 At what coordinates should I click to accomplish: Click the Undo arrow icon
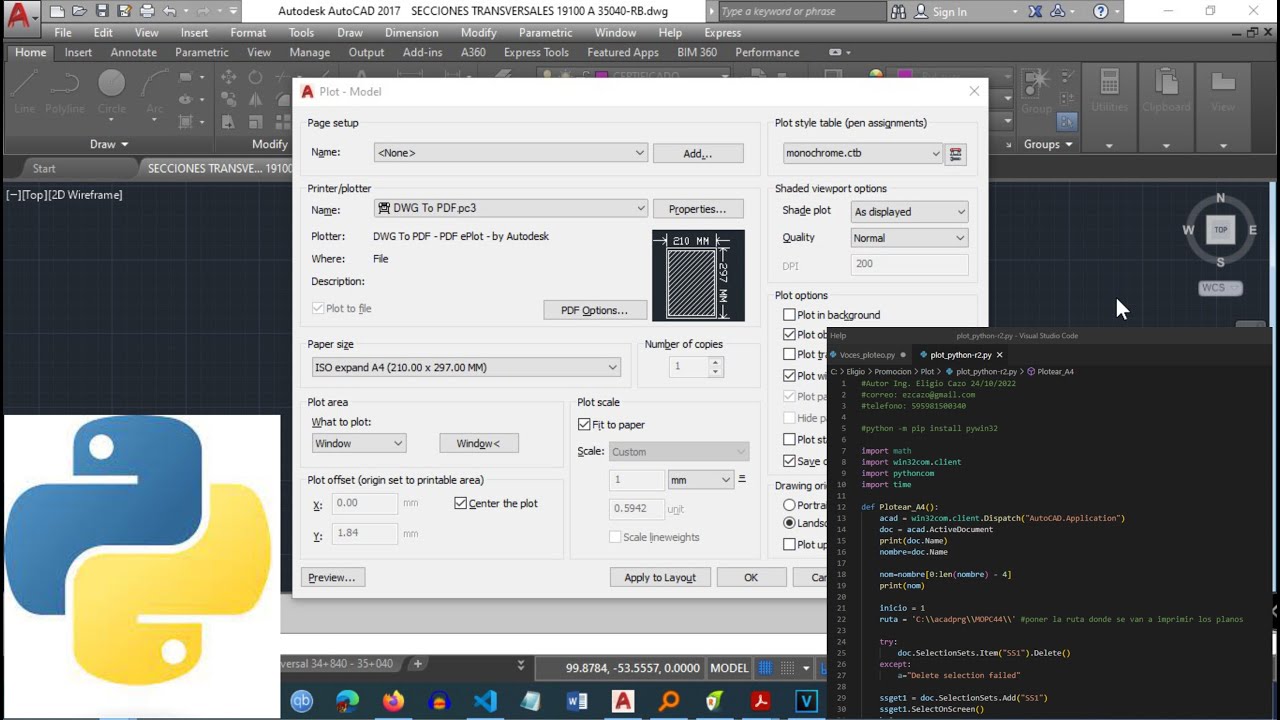tap(170, 12)
